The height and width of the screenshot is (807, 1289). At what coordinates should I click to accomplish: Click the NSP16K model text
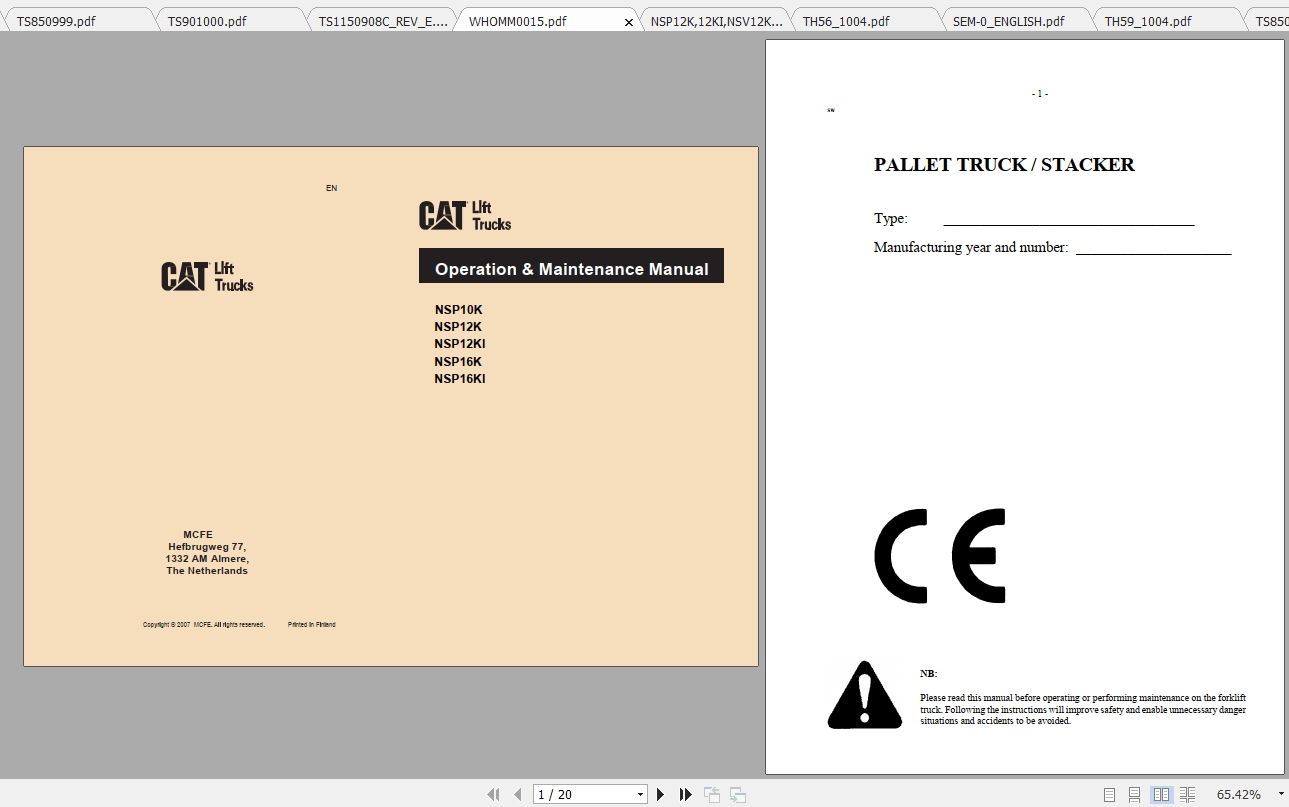458,361
